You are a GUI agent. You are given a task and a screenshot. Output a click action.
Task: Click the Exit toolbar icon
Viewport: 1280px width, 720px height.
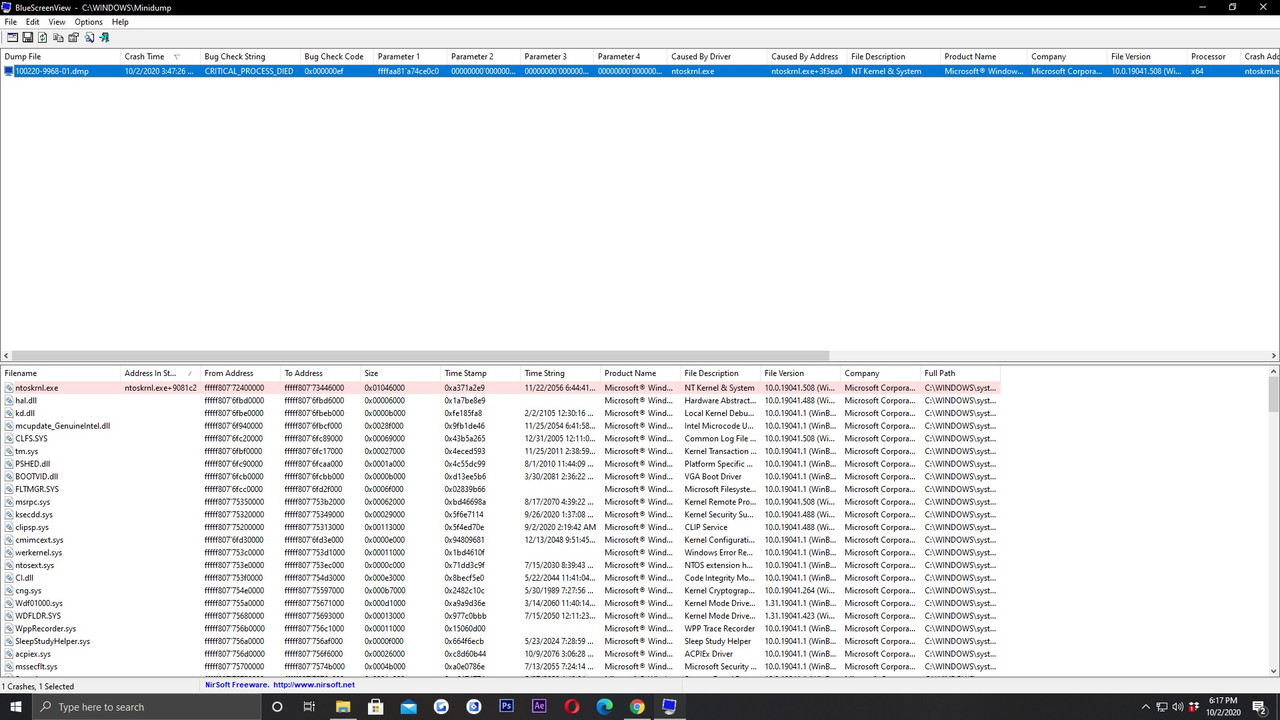[x=104, y=37]
